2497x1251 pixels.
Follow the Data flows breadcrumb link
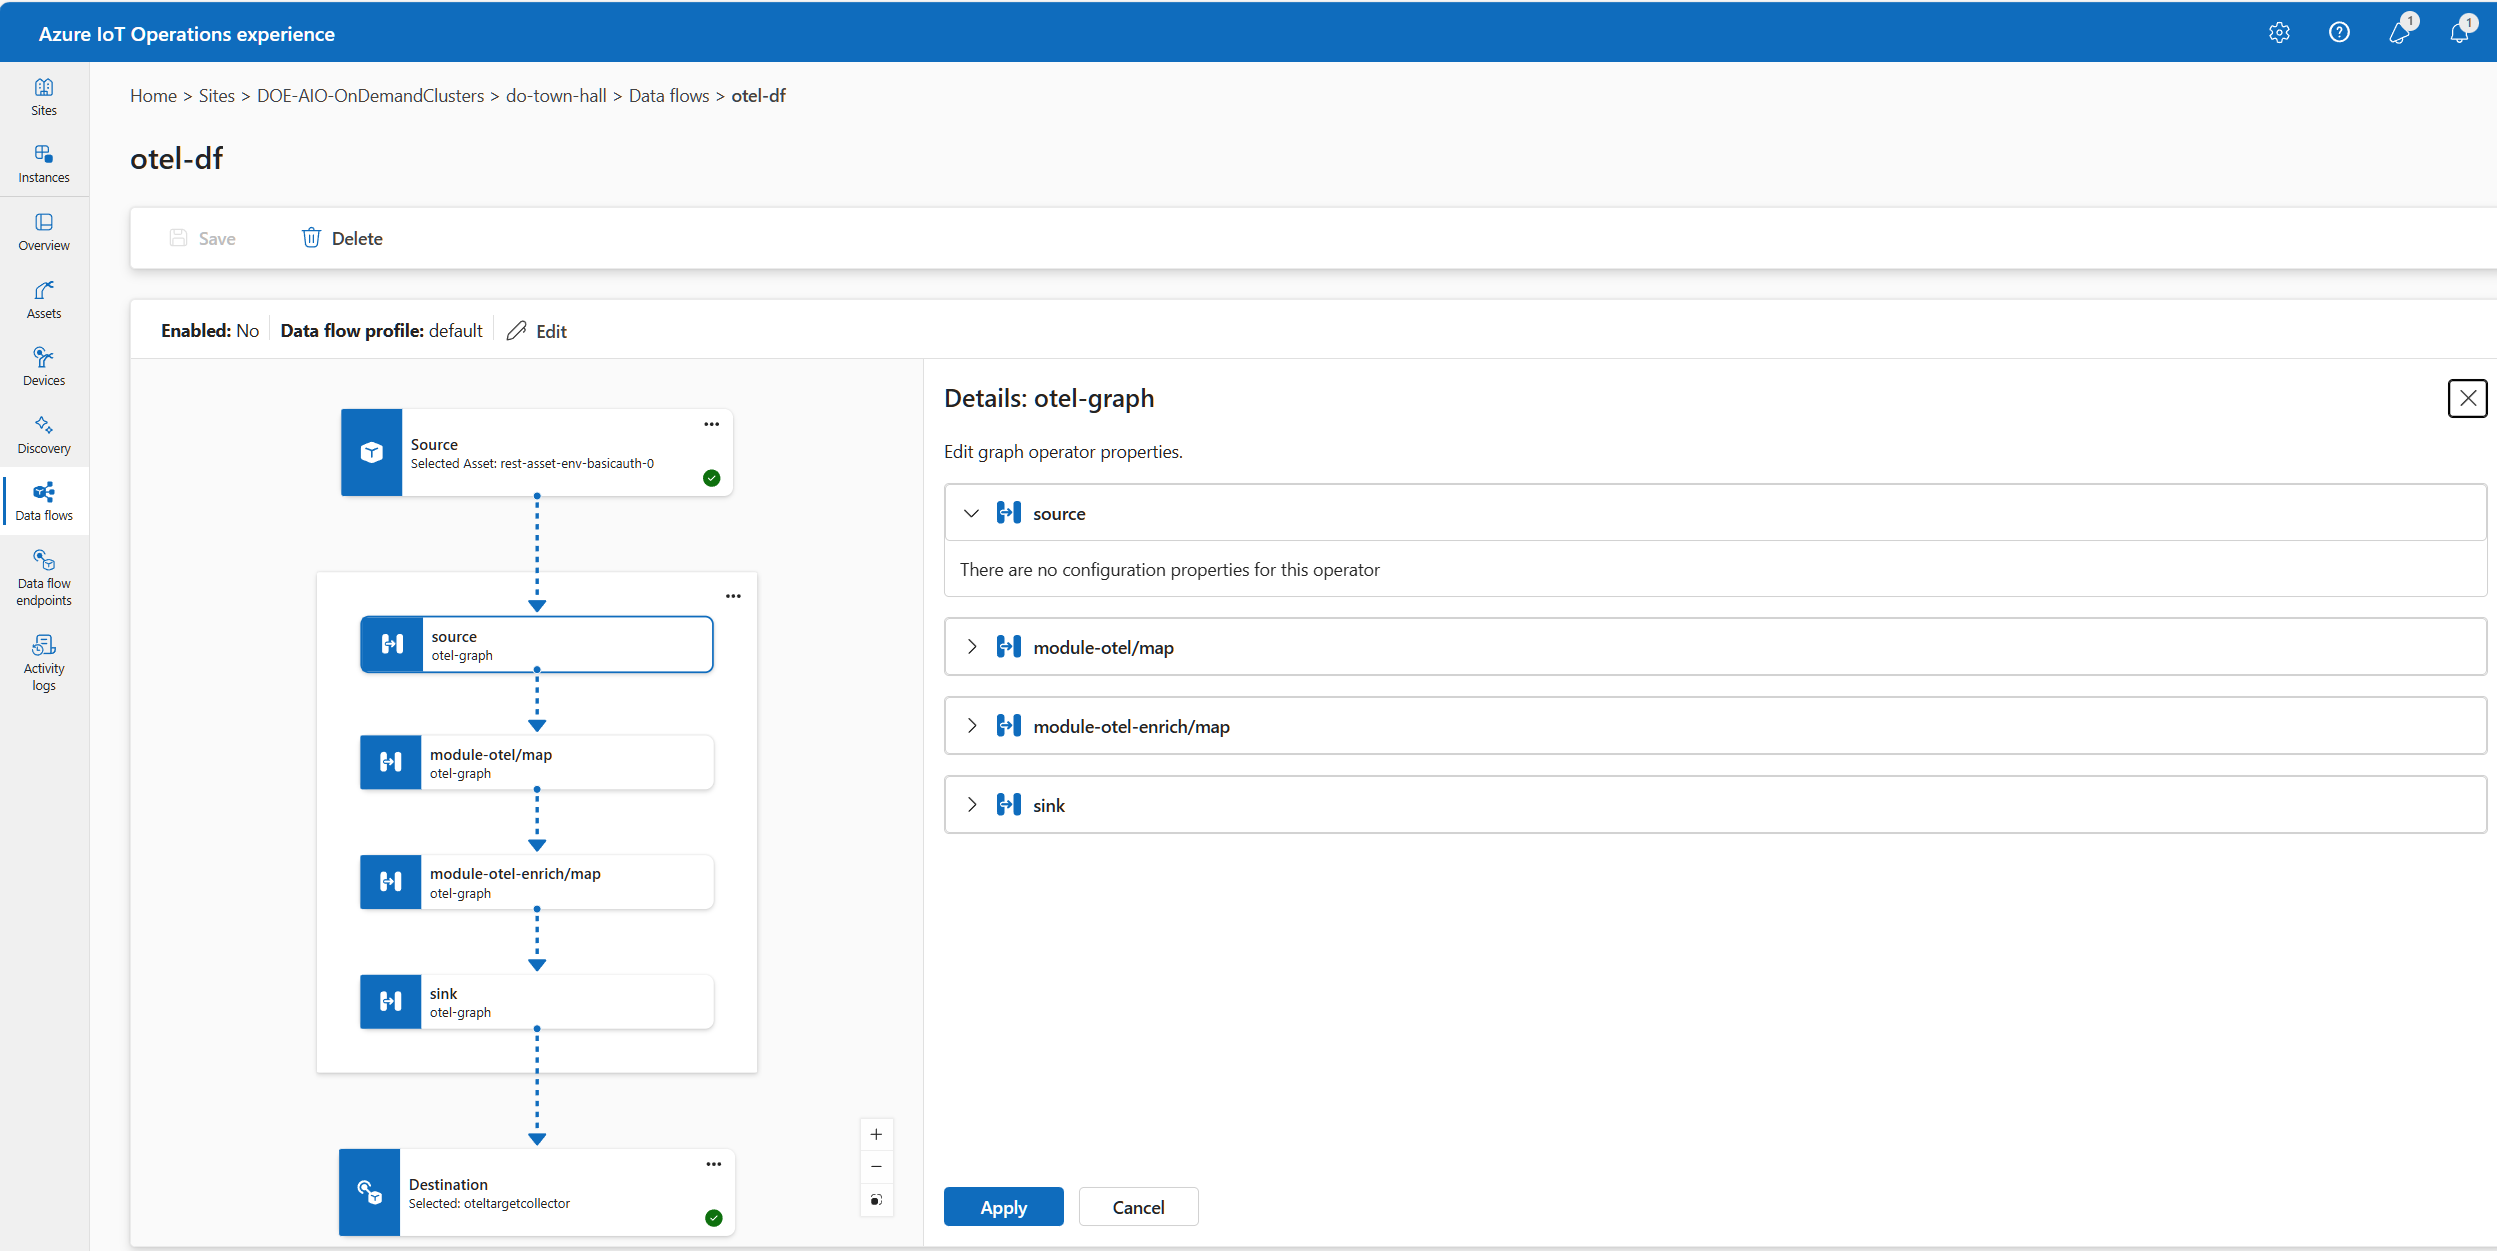click(668, 95)
